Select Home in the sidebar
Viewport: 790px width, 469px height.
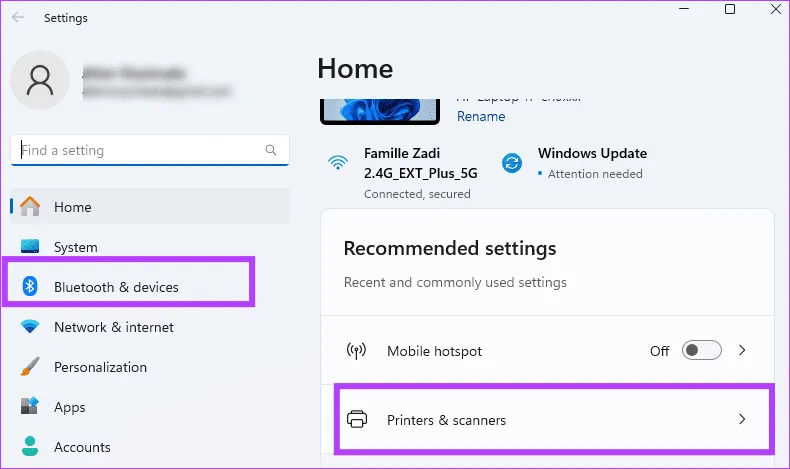click(x=72, y=207)
